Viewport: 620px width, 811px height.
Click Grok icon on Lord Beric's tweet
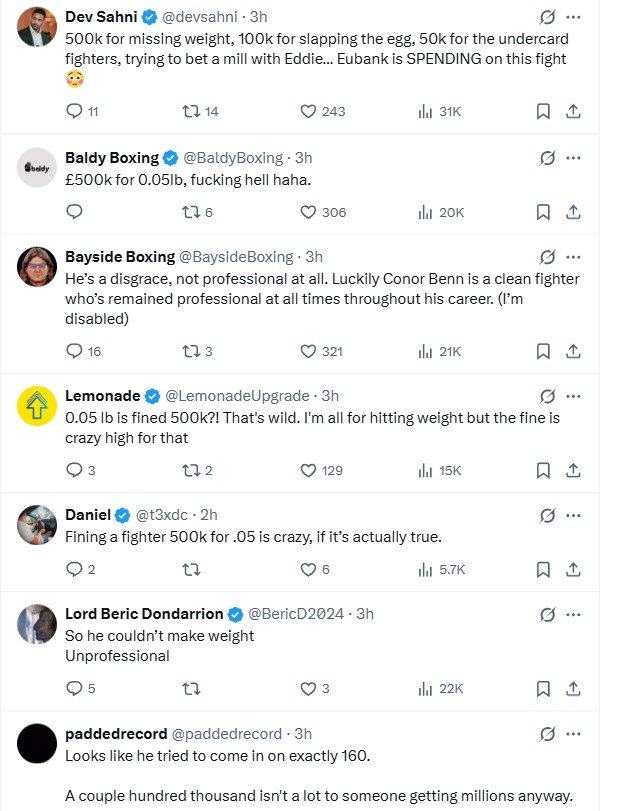click(547, 614)
